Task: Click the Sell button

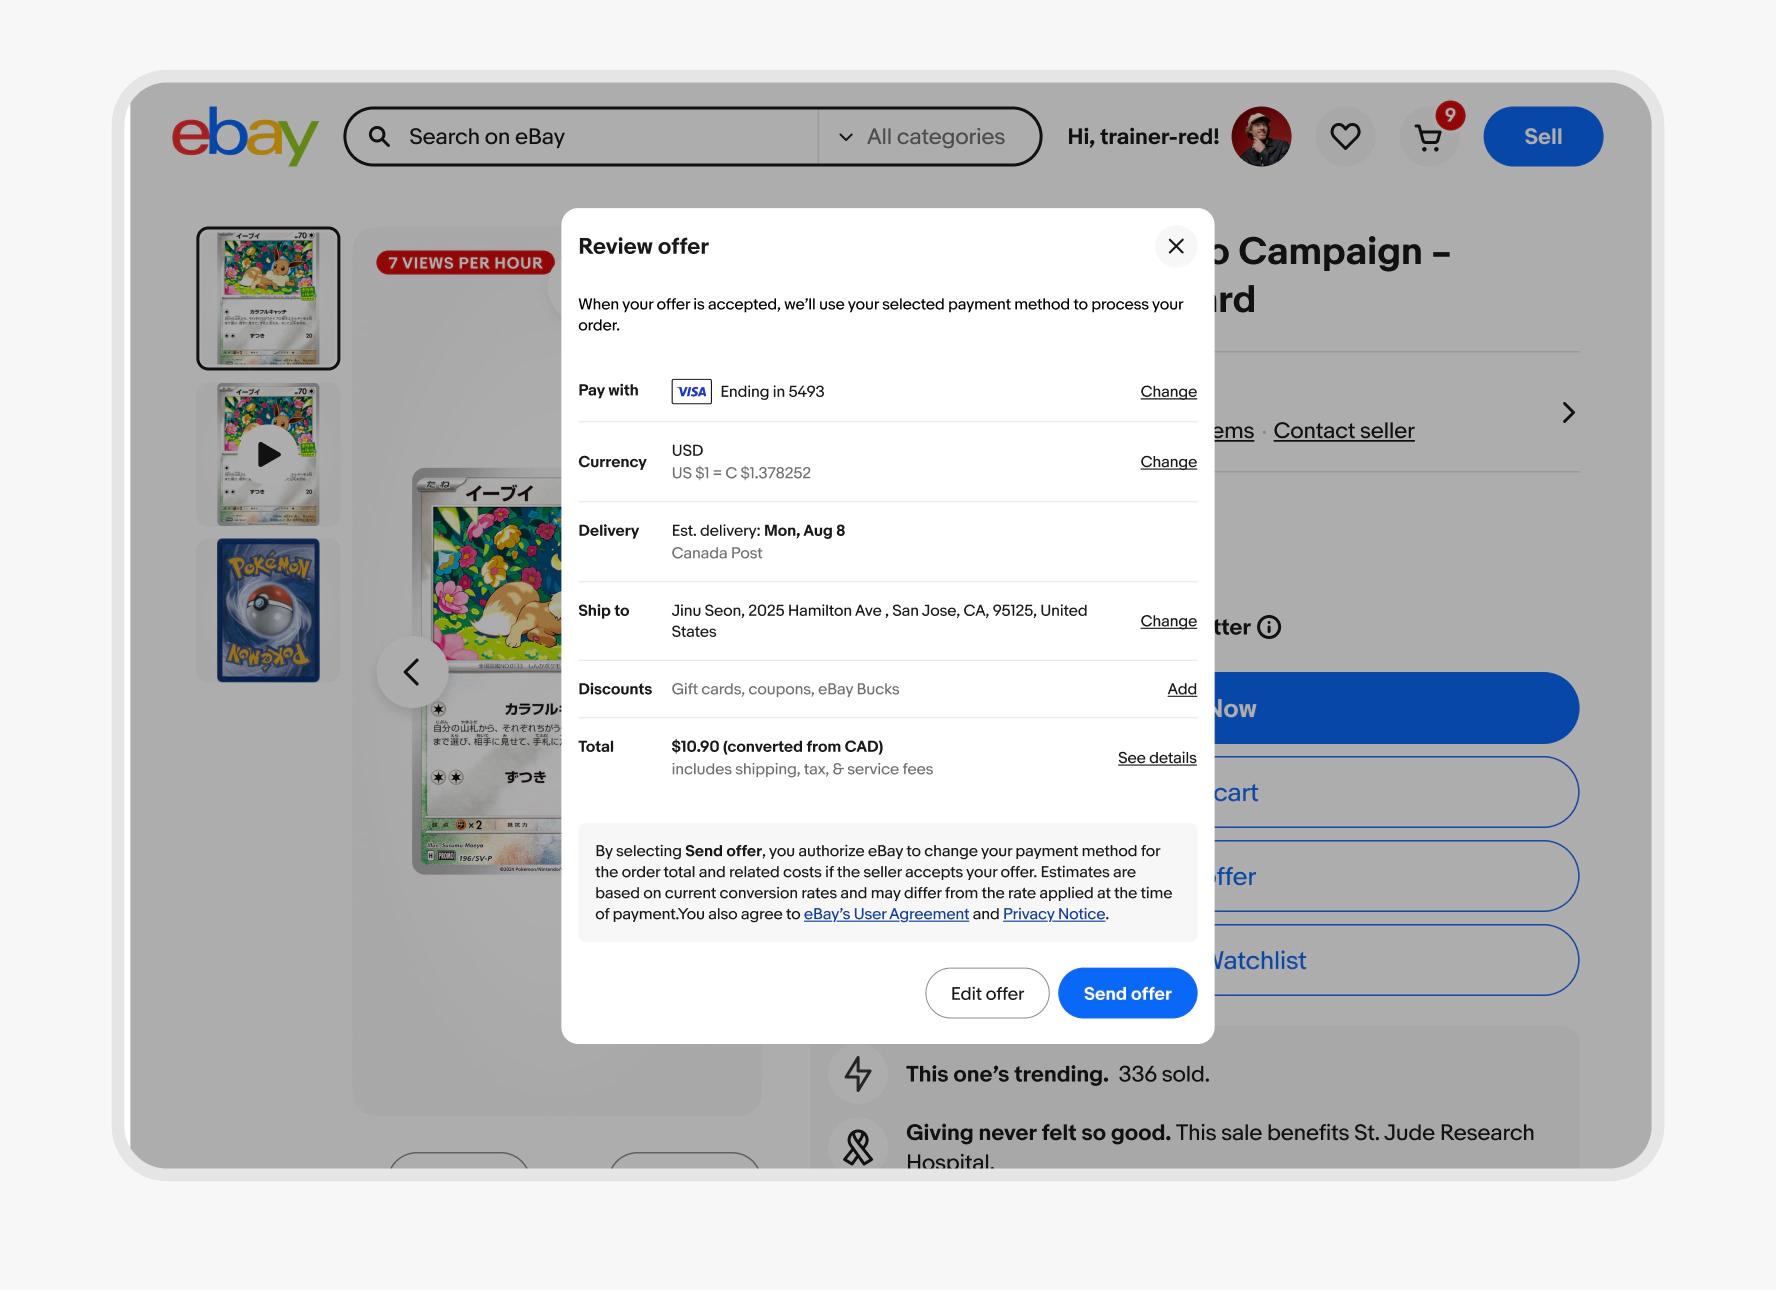Action: 1543,136
